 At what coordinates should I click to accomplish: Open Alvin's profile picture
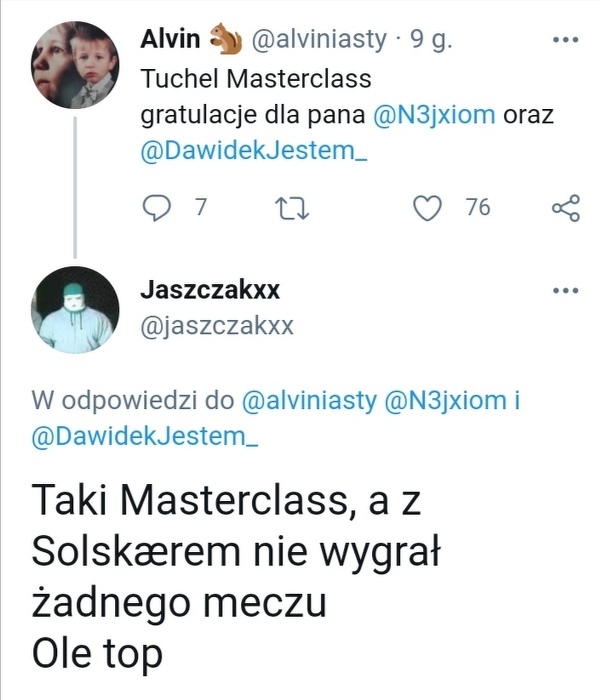(73, 64)
